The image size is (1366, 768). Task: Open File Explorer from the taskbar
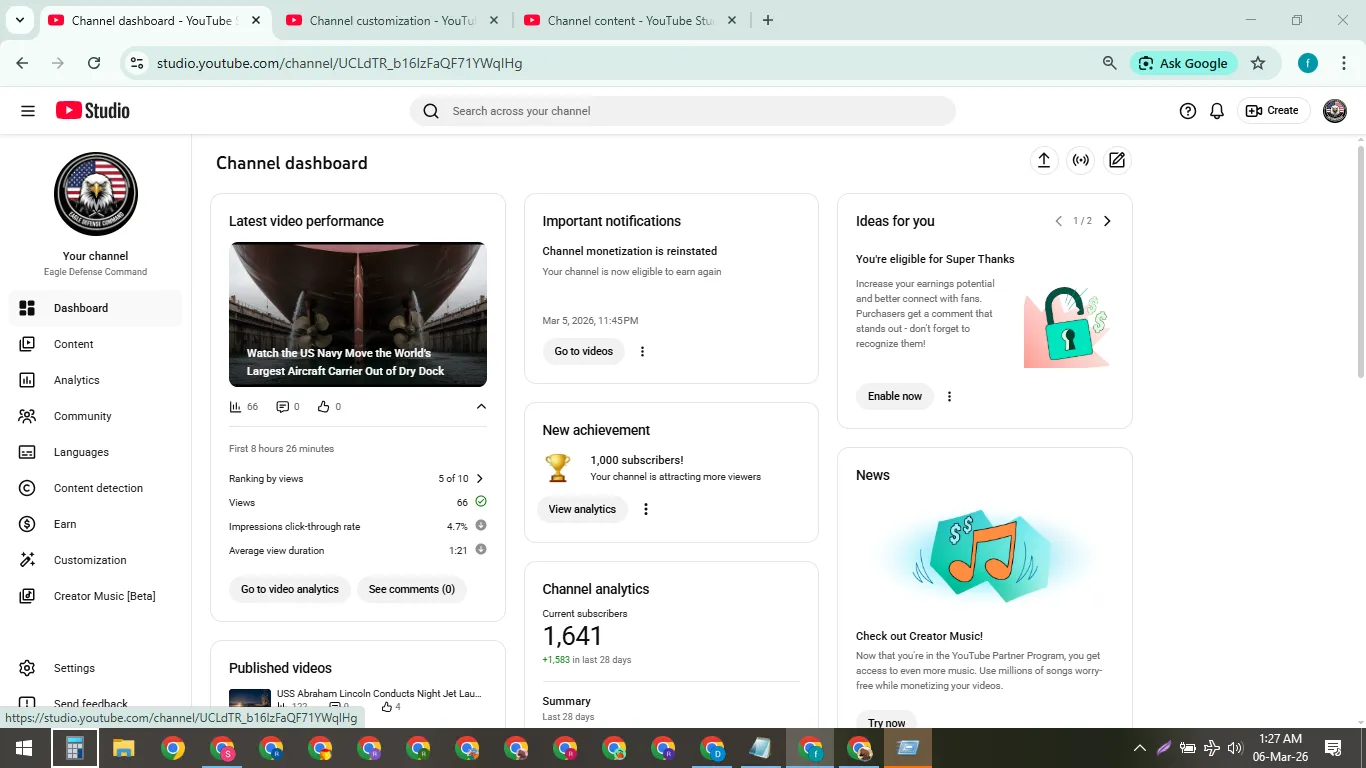pos(123,748)
